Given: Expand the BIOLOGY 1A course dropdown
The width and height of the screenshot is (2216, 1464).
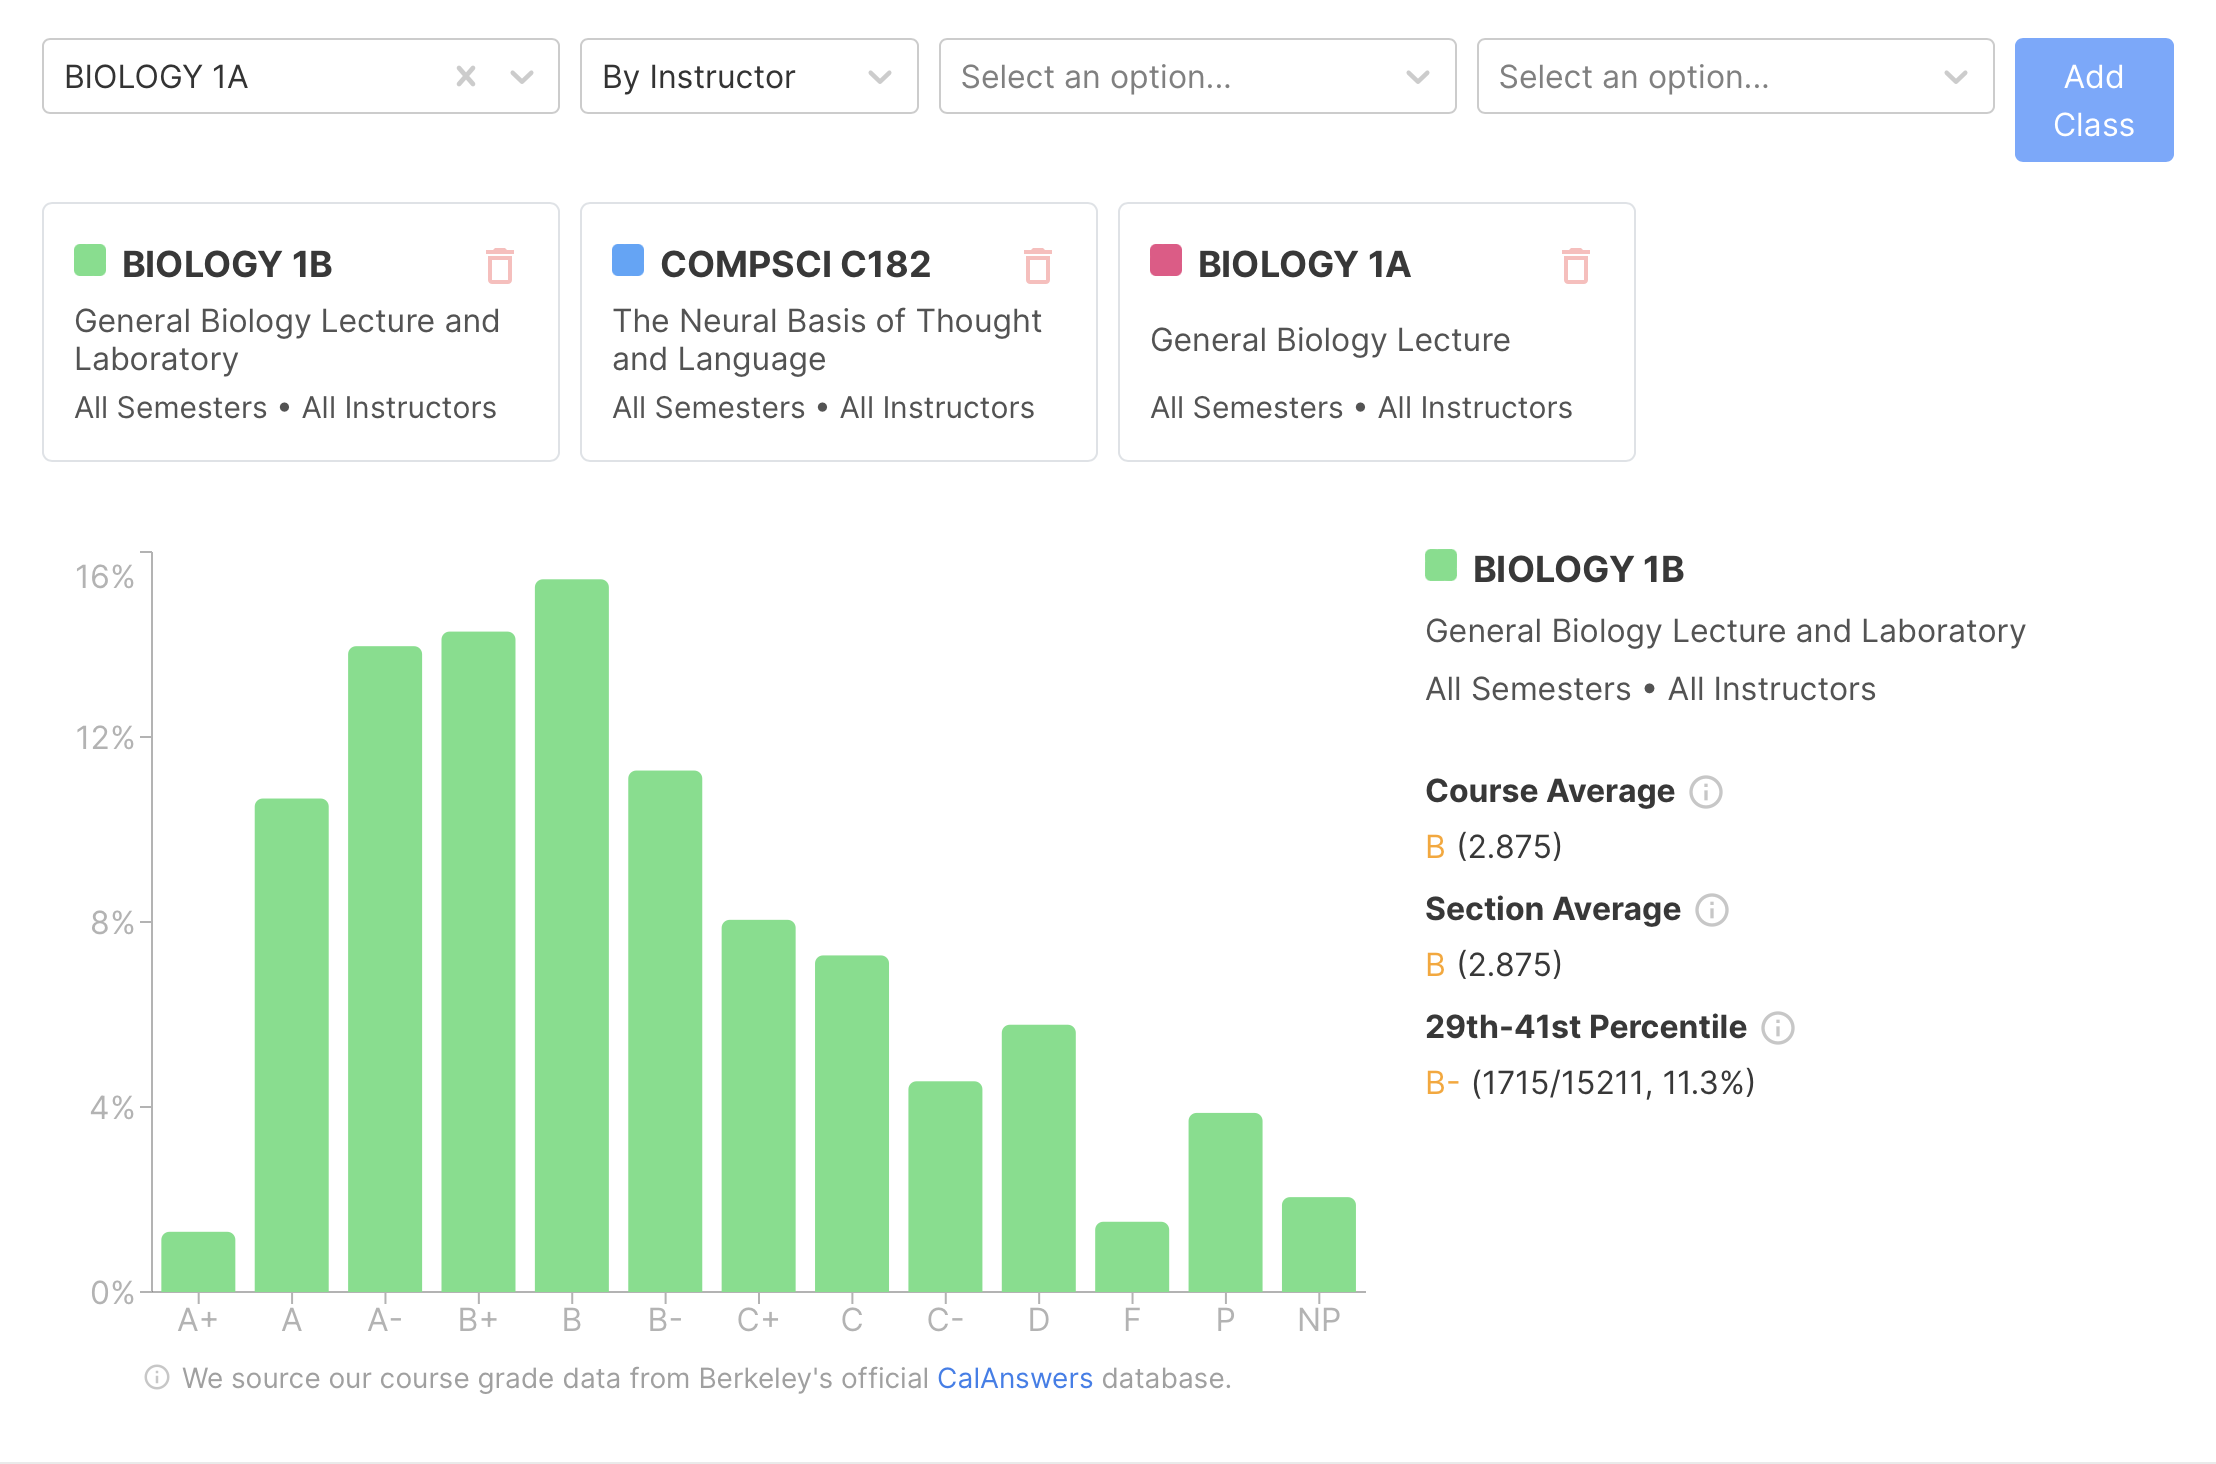Looking at the screenshot, I should [x=521, y=77].
